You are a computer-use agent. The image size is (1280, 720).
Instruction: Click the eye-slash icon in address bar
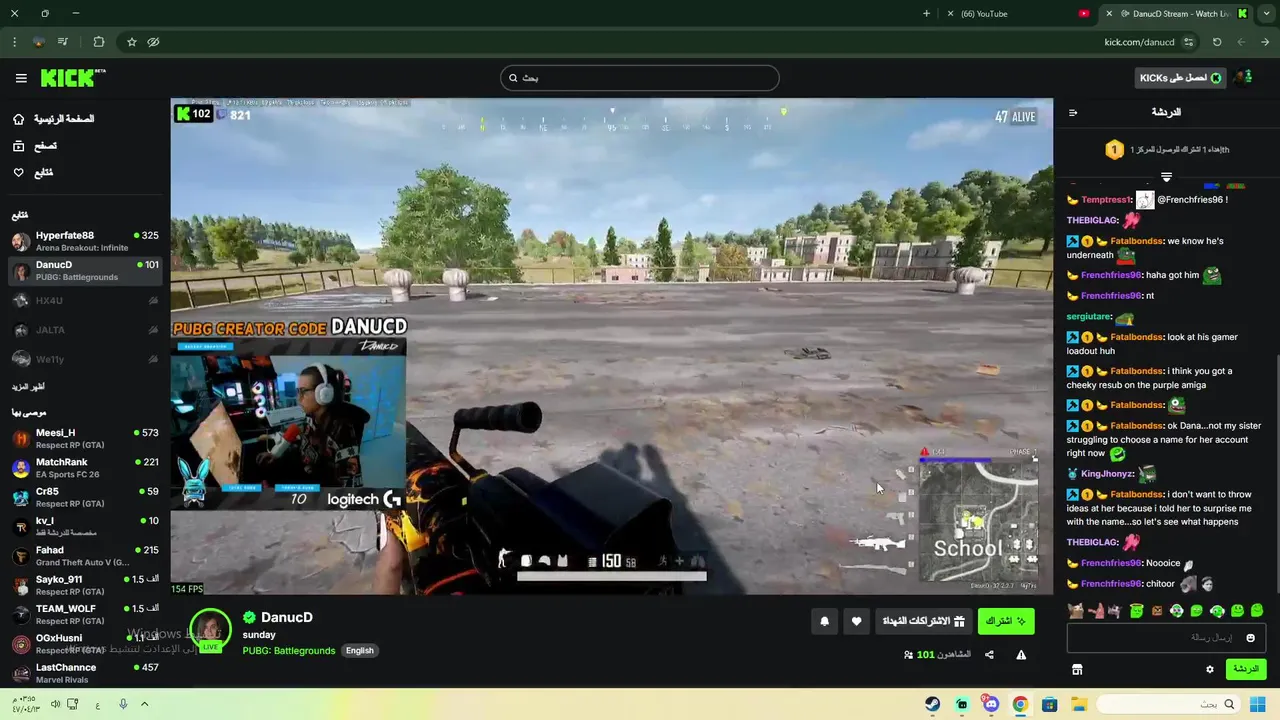click(x=153, y=42)
